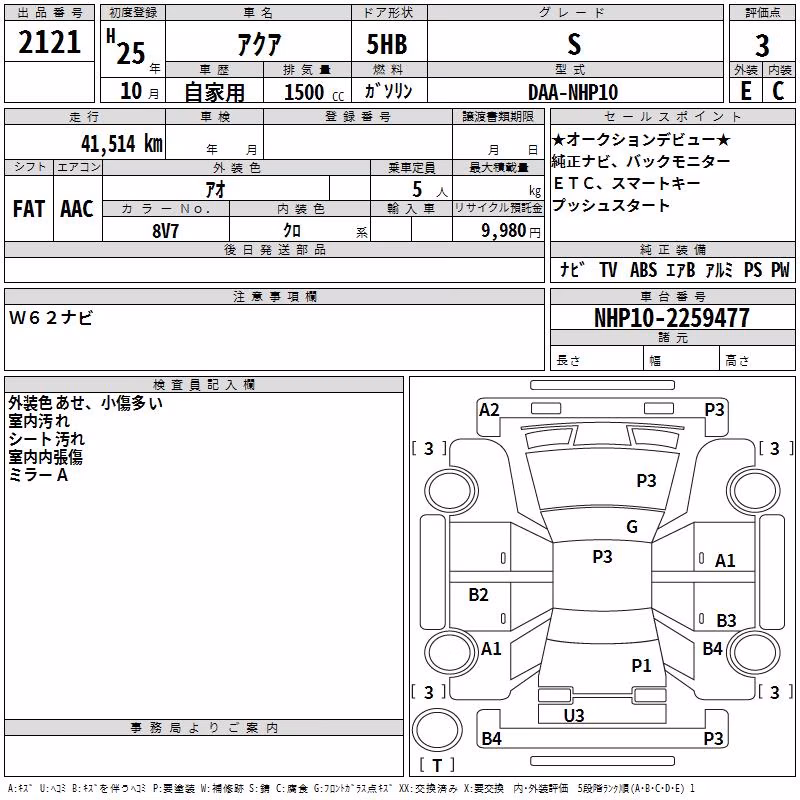Select the shift type FAT
The width and height of the screenshot is (800, 800).
29,209
